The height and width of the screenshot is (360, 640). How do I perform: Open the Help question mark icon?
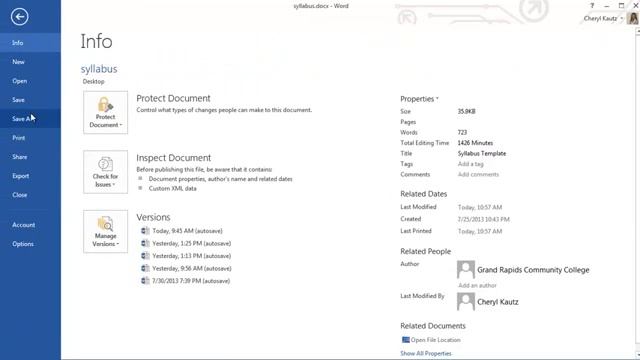pos(592,6)
